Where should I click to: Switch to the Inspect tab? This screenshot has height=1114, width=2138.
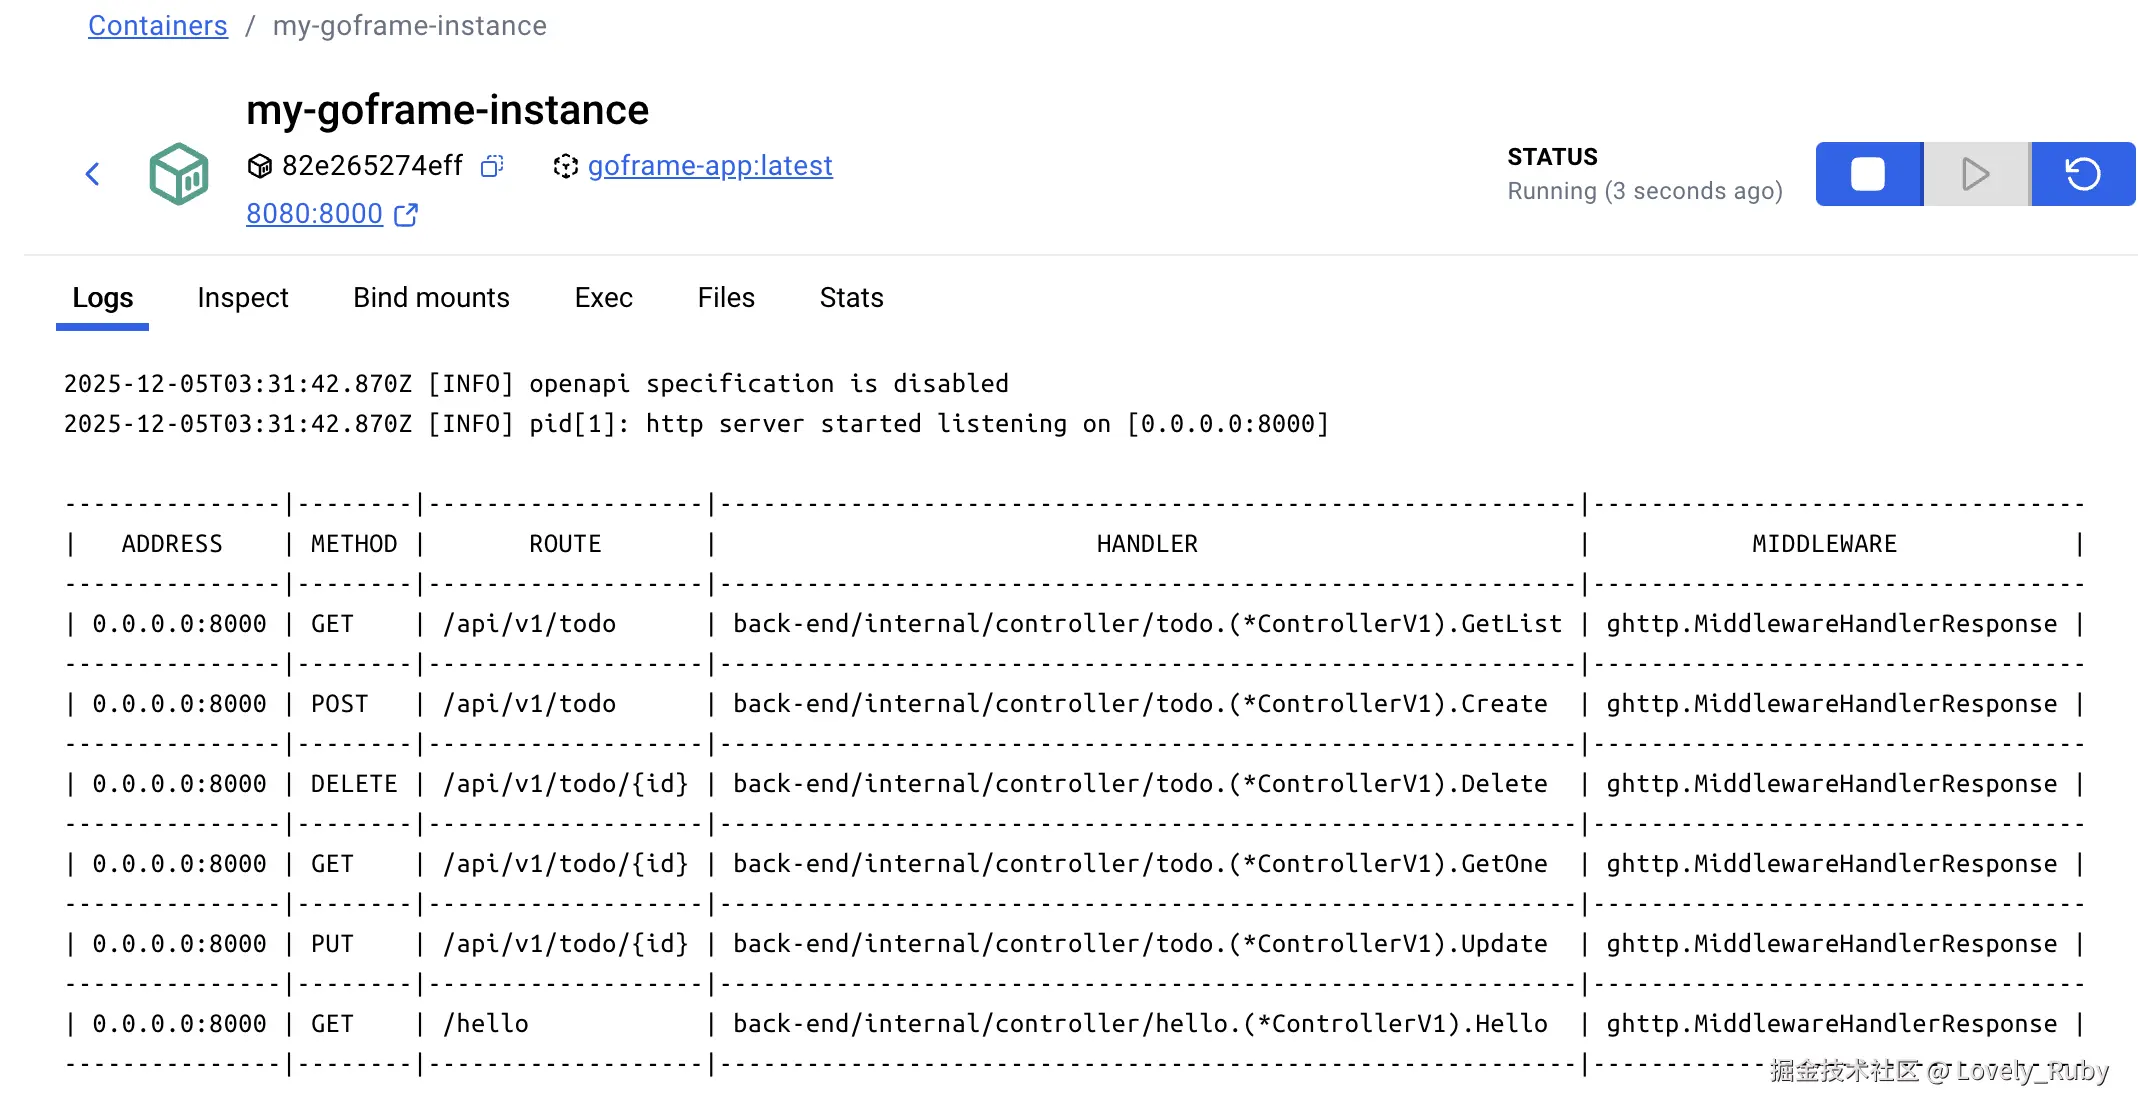click(x=242, y=298)
